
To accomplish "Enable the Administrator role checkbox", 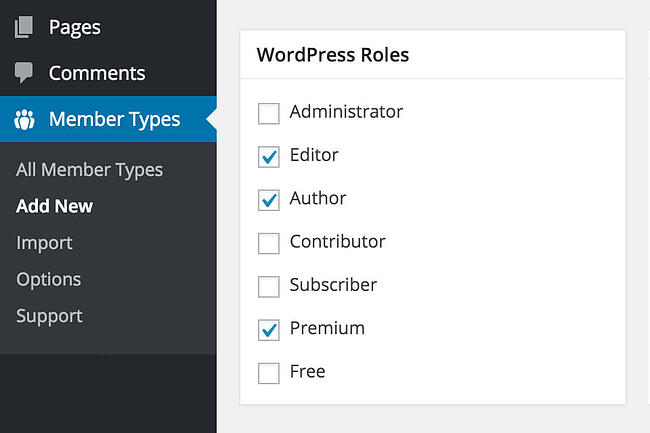I will point(269,114).
